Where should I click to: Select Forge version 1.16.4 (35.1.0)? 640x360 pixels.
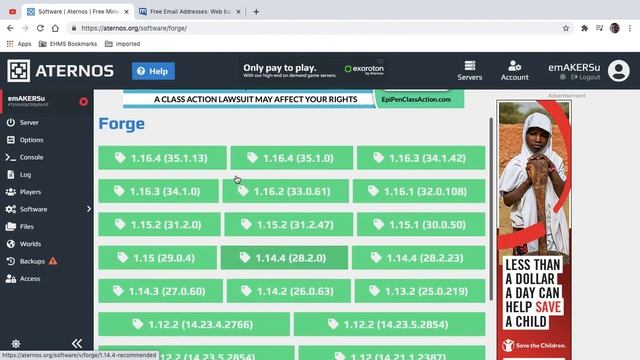pyautogui.click(x=291, y=158)
